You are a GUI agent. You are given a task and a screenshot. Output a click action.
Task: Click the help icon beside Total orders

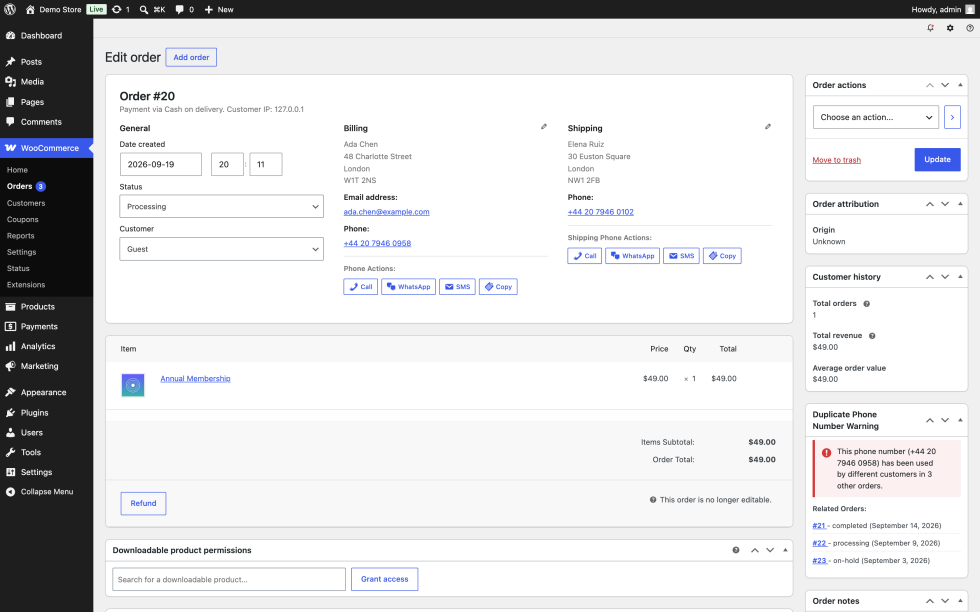pos(866,304)
